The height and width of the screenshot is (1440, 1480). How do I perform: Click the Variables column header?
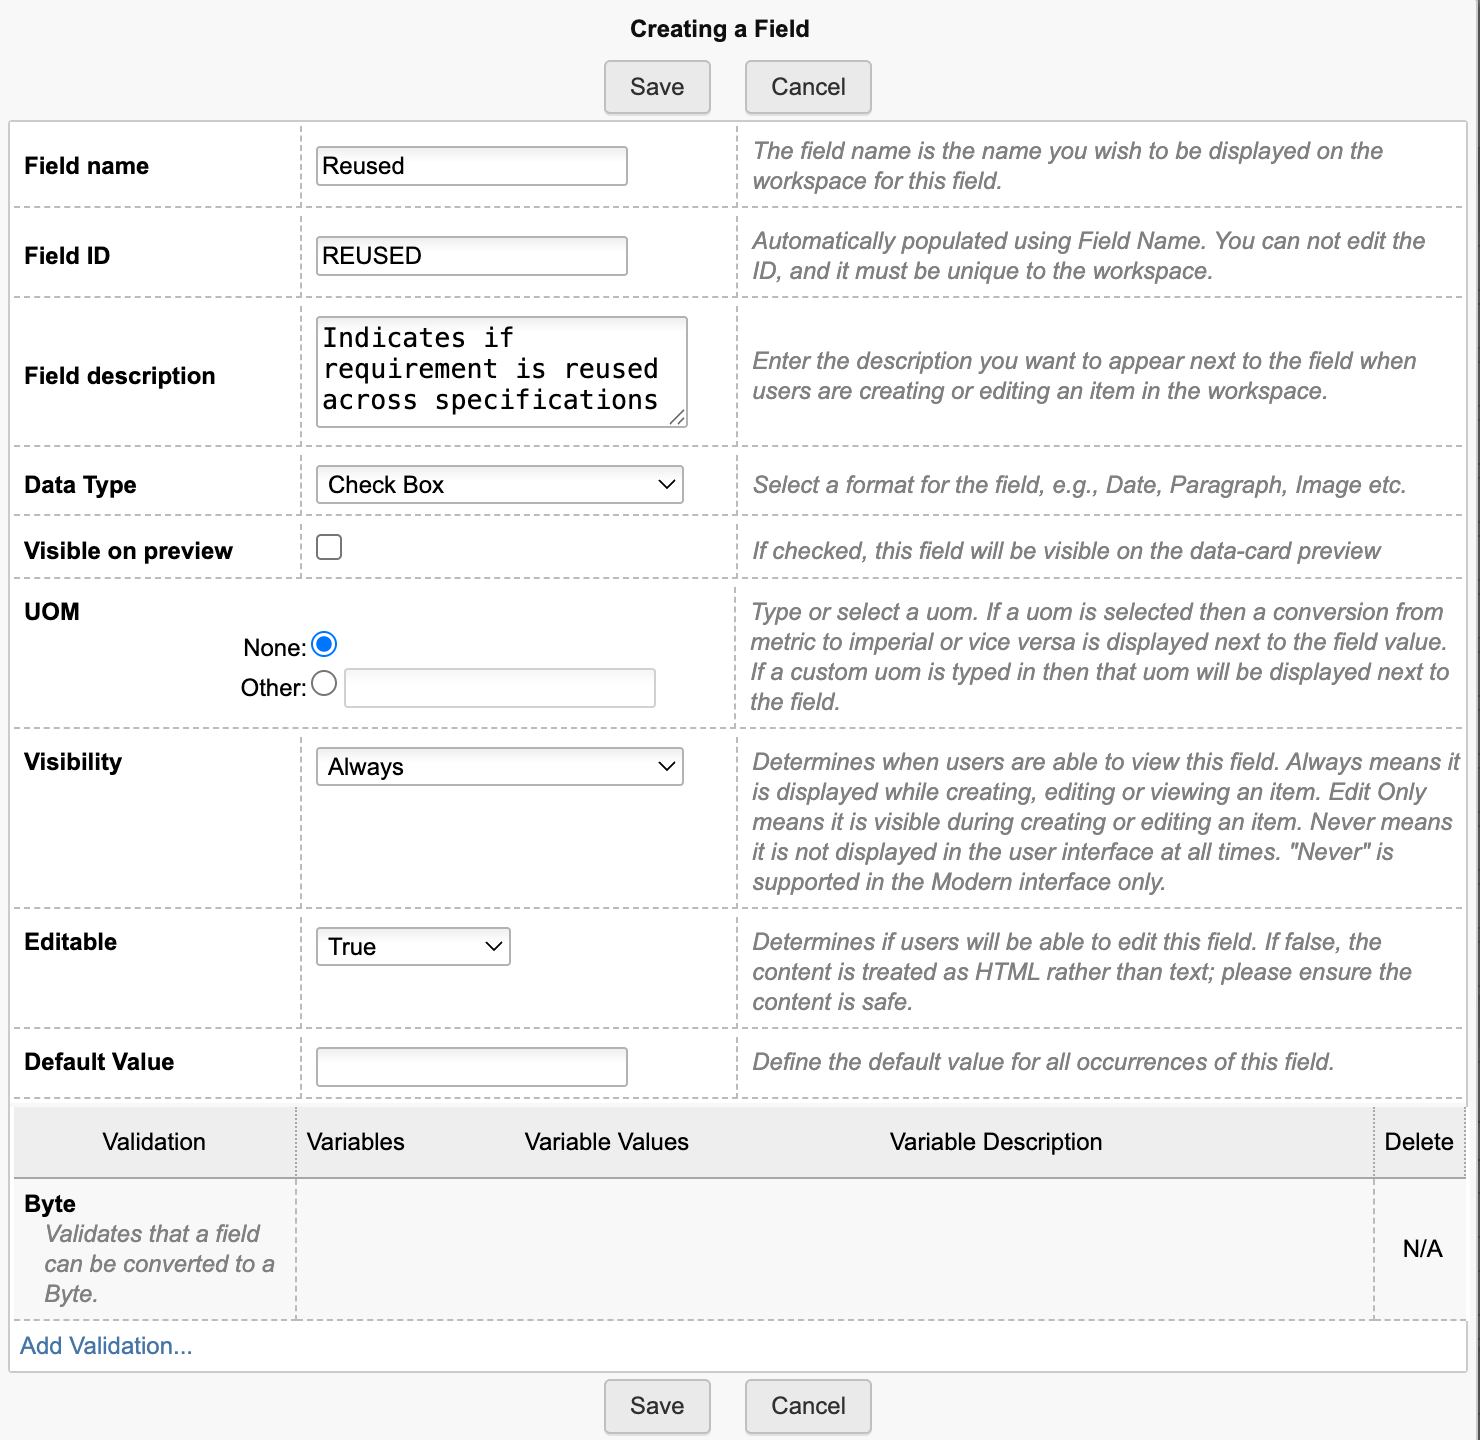(x=356, y=1142)
